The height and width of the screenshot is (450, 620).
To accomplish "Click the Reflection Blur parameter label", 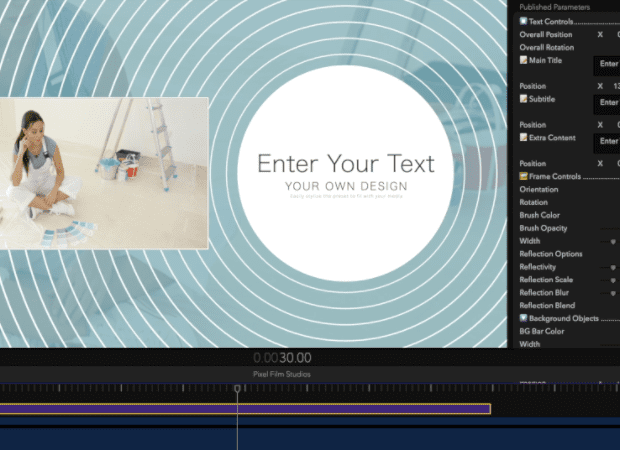I will point(544,293).
